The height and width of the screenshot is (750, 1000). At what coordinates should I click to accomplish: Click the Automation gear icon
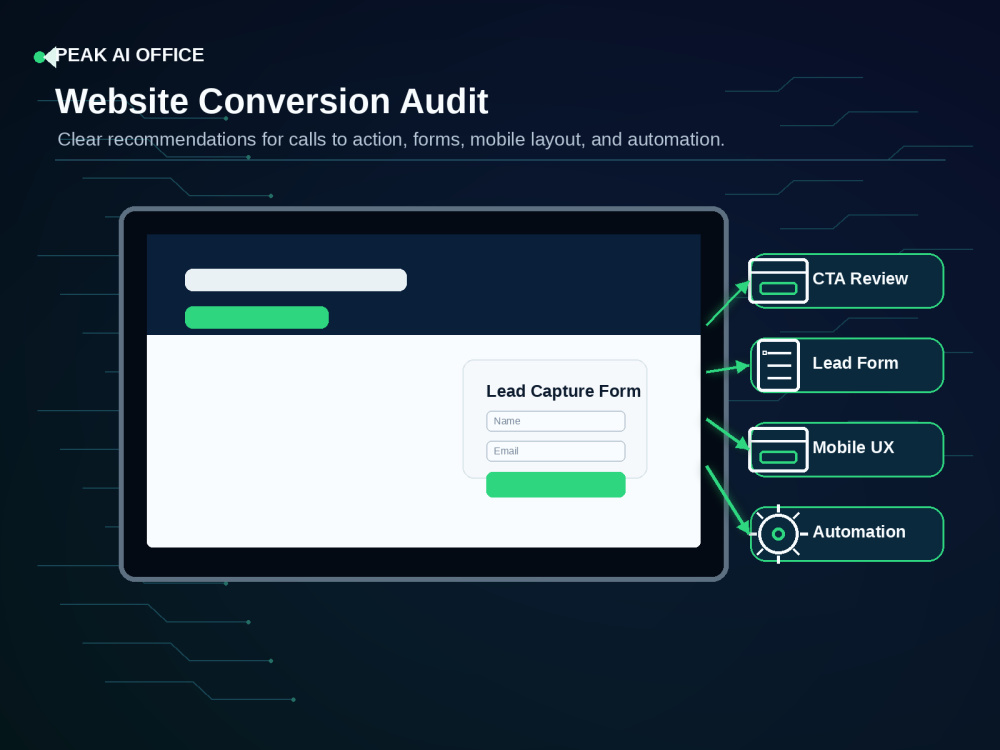(x=779, y=534)
